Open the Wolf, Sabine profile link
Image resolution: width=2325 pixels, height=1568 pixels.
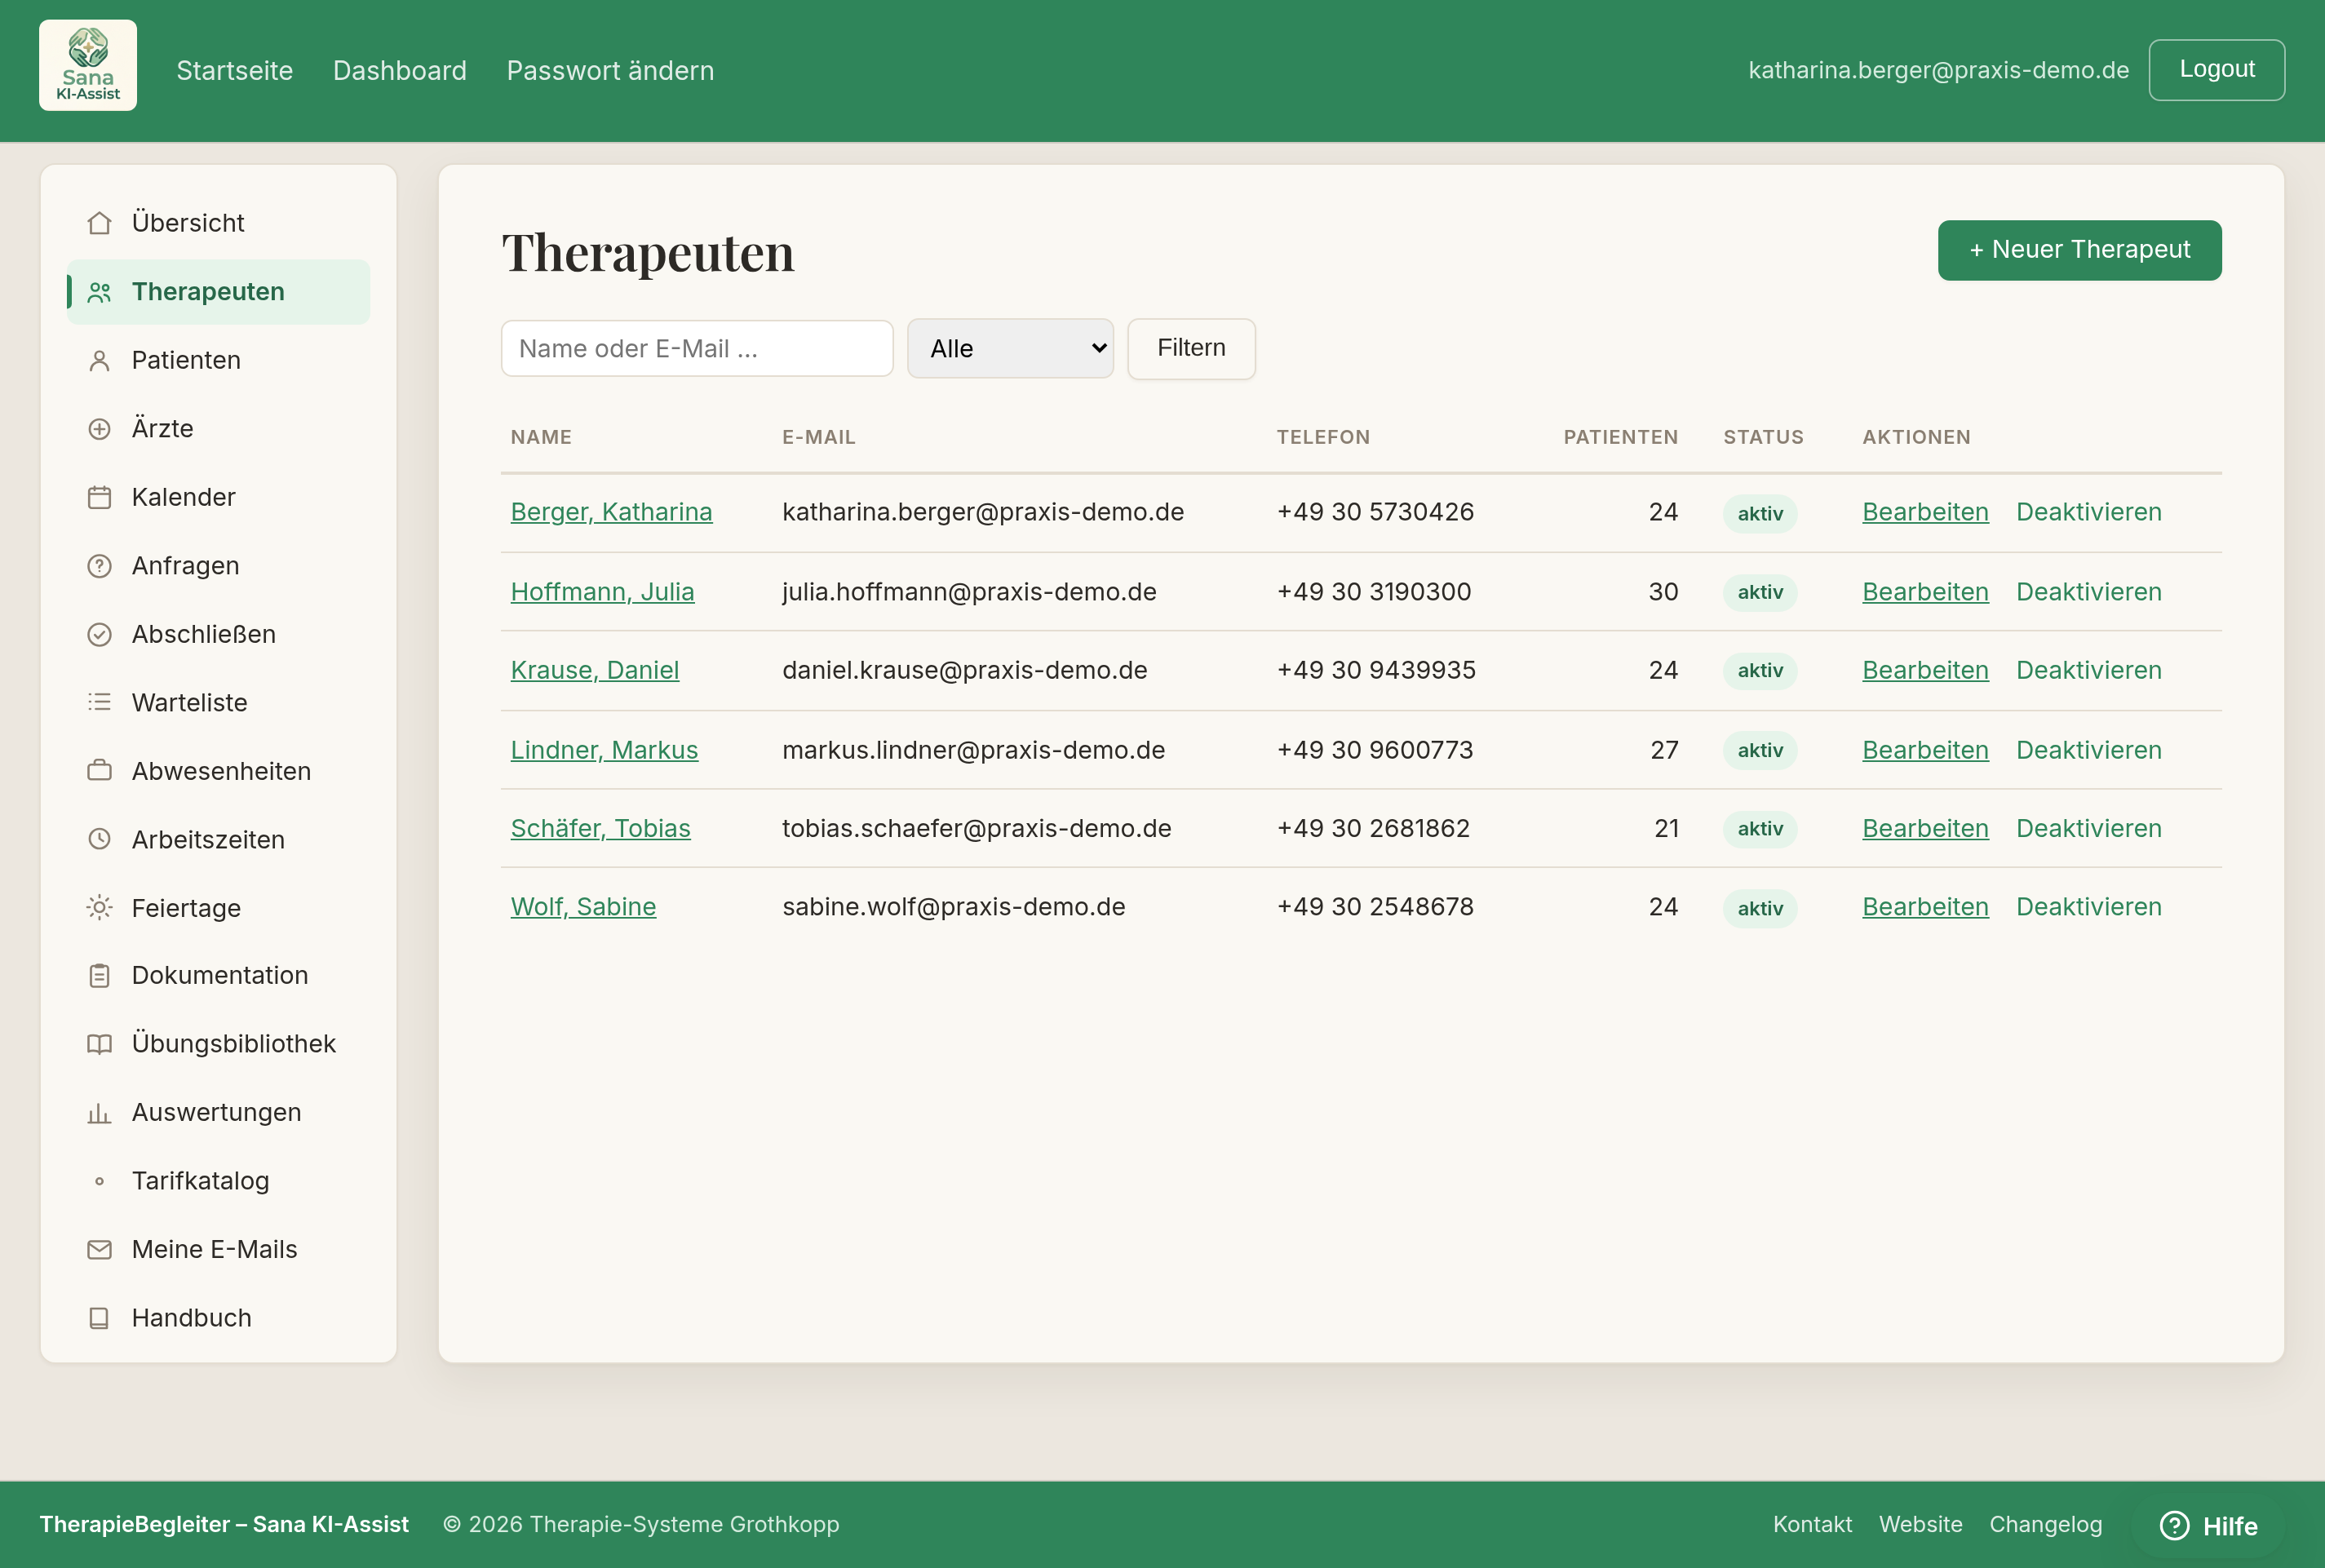(583, 907)
